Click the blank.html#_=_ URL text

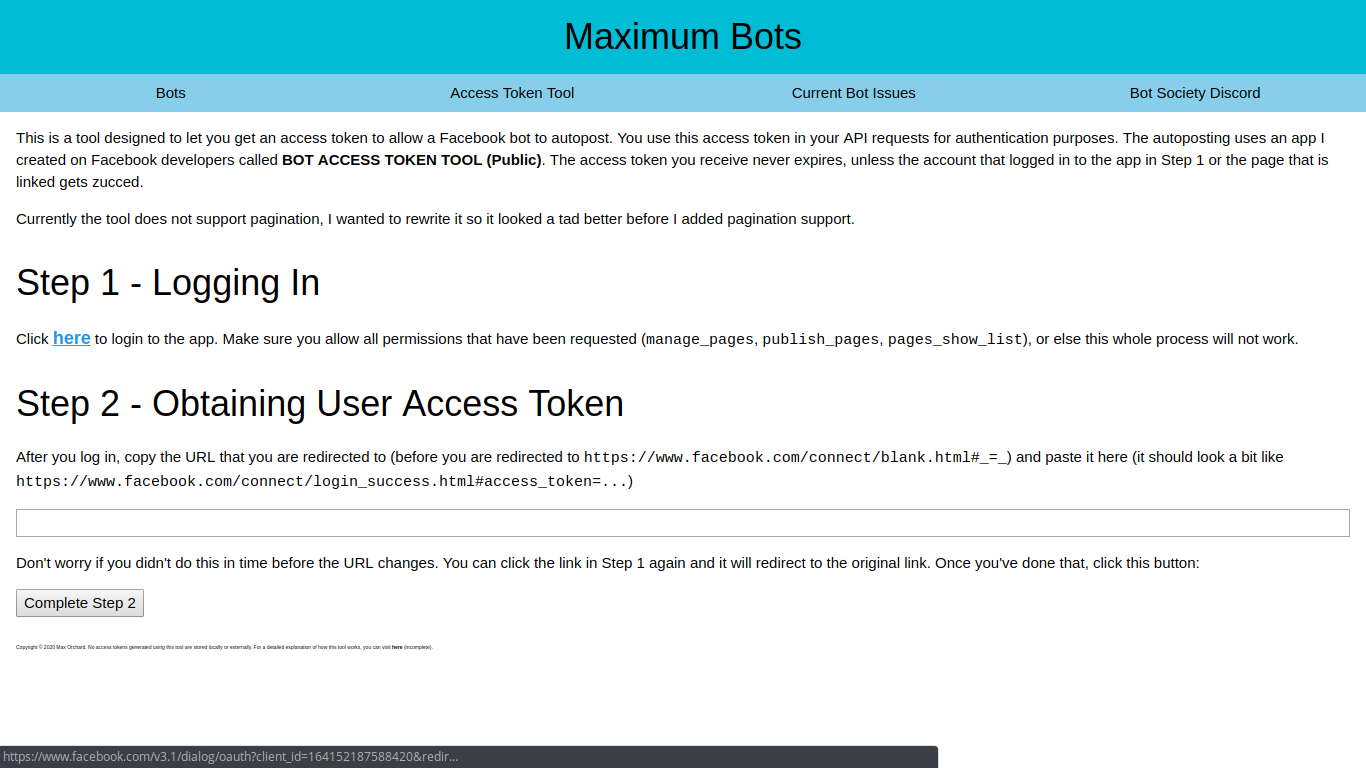(x=797, y=457)
